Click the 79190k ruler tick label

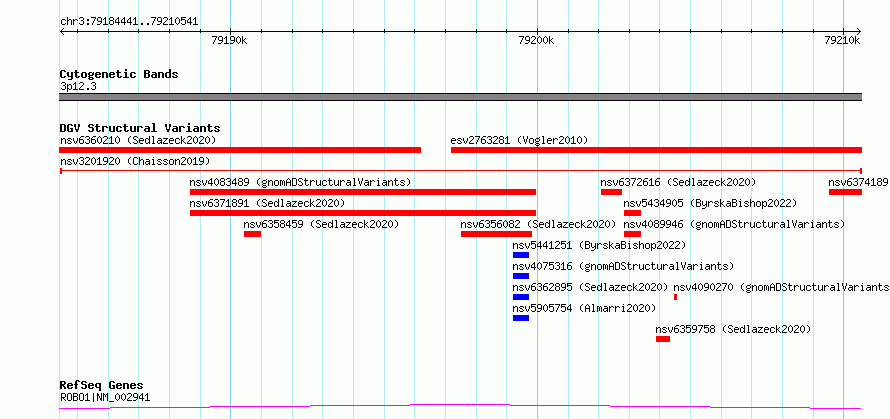coord(229,40)
